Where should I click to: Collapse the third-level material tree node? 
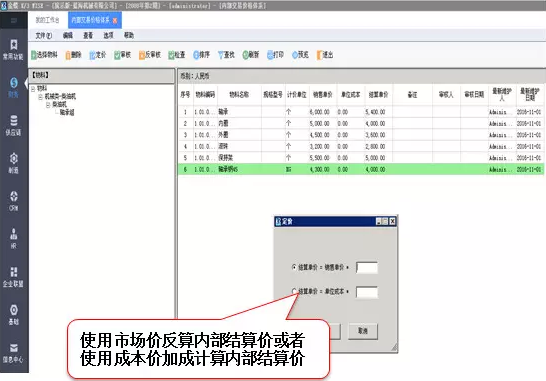tap(48, 104)
